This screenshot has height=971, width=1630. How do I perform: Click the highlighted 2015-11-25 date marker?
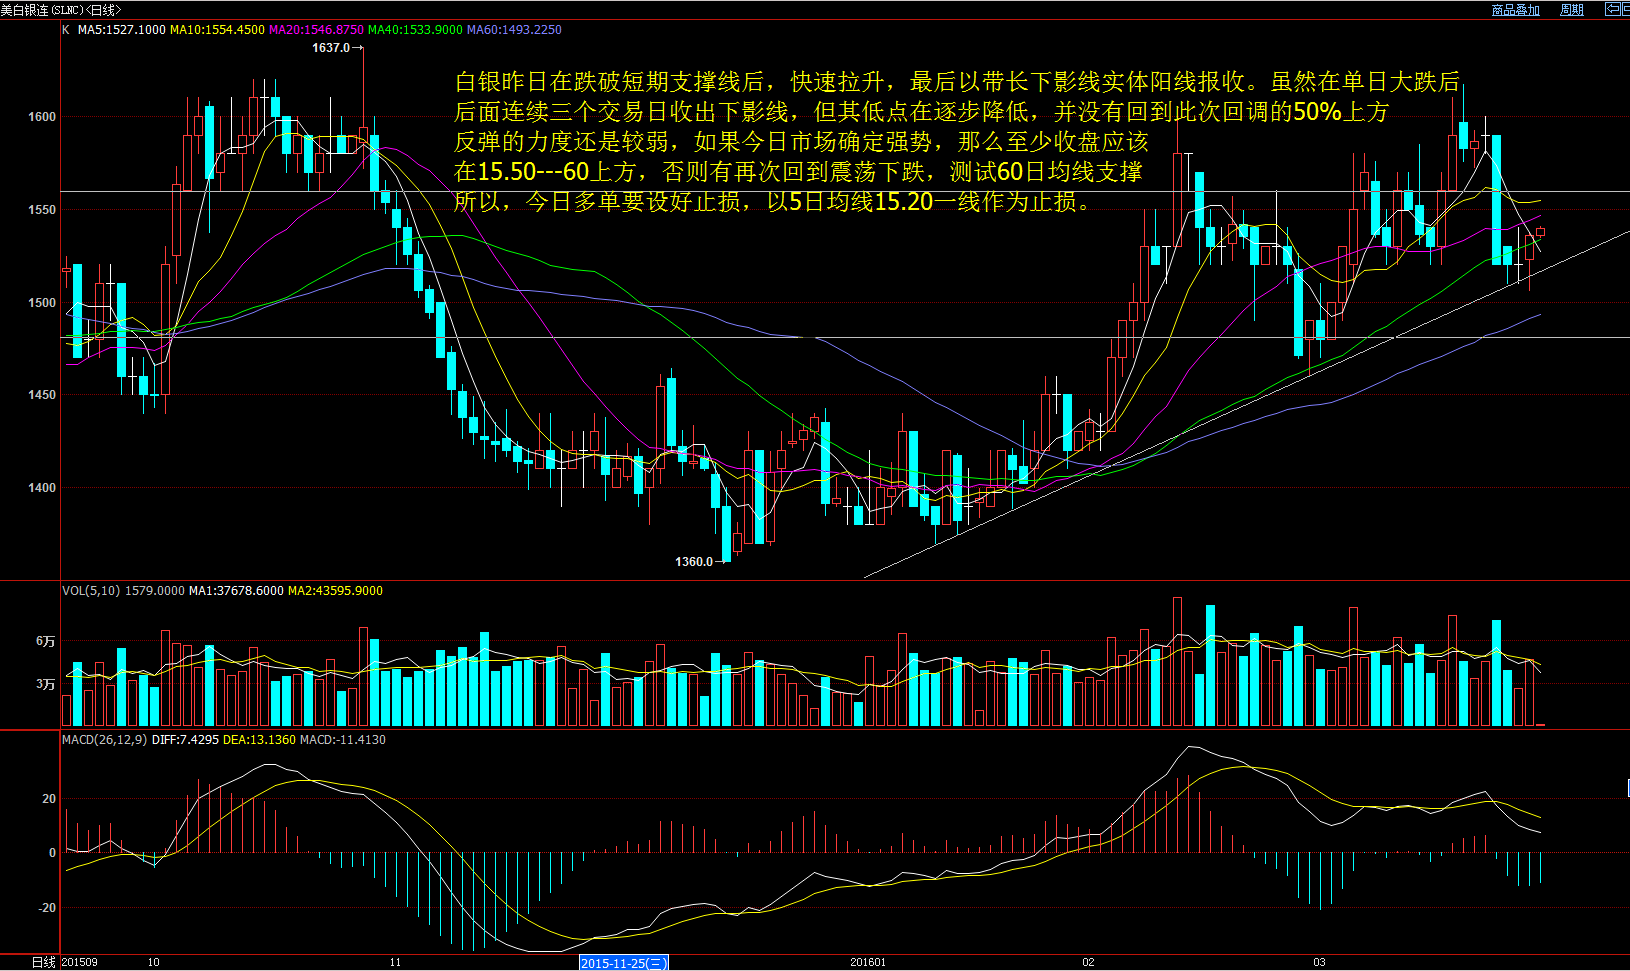[624, 963]
